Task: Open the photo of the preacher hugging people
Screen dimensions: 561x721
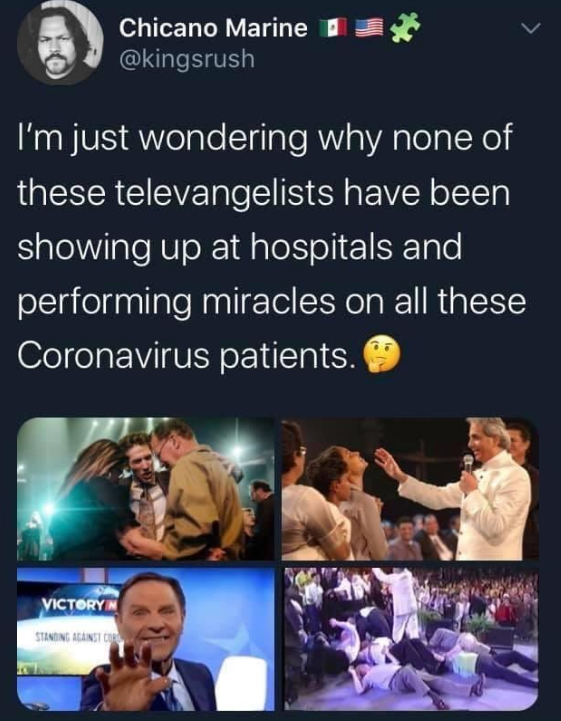Action: [146, 489]
